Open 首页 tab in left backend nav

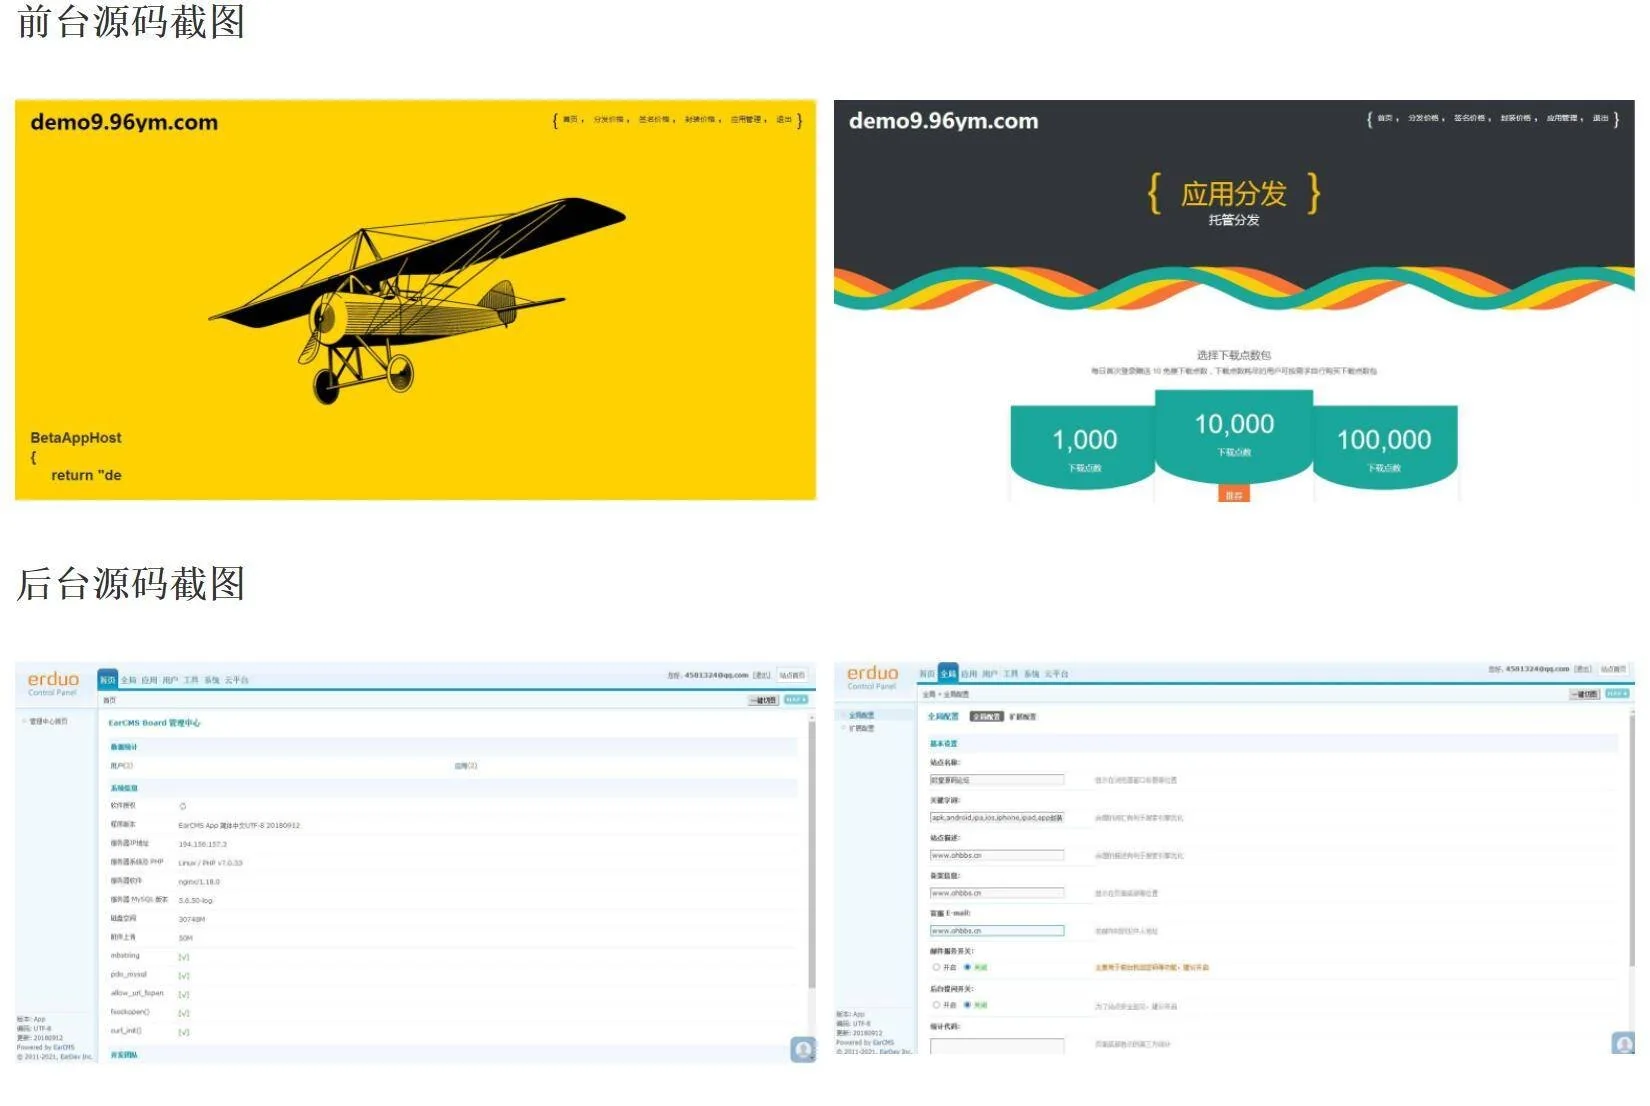(x=107, y=680)
